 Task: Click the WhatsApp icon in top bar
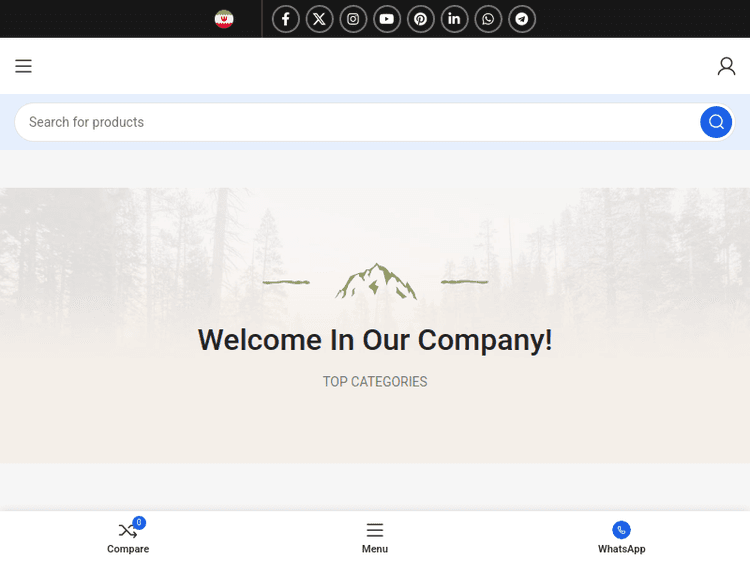click(x=488, y=19)
